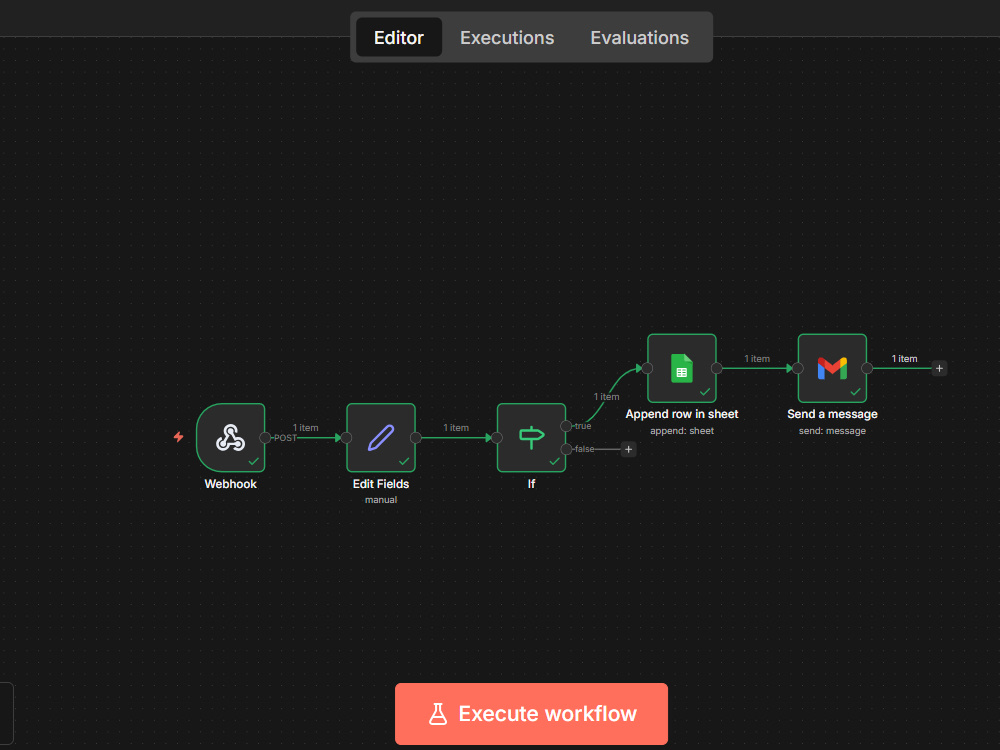Screen dimensions: 1000x750
Task: Click the 'append: sheet' subtitle
Action: coord(682,431)
